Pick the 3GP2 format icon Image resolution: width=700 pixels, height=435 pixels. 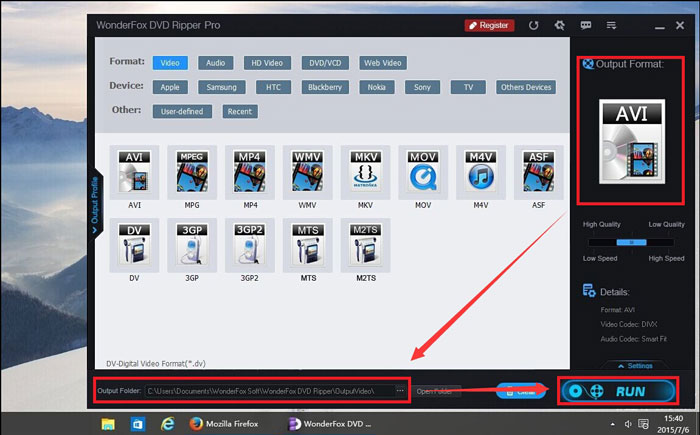point(250,245)
